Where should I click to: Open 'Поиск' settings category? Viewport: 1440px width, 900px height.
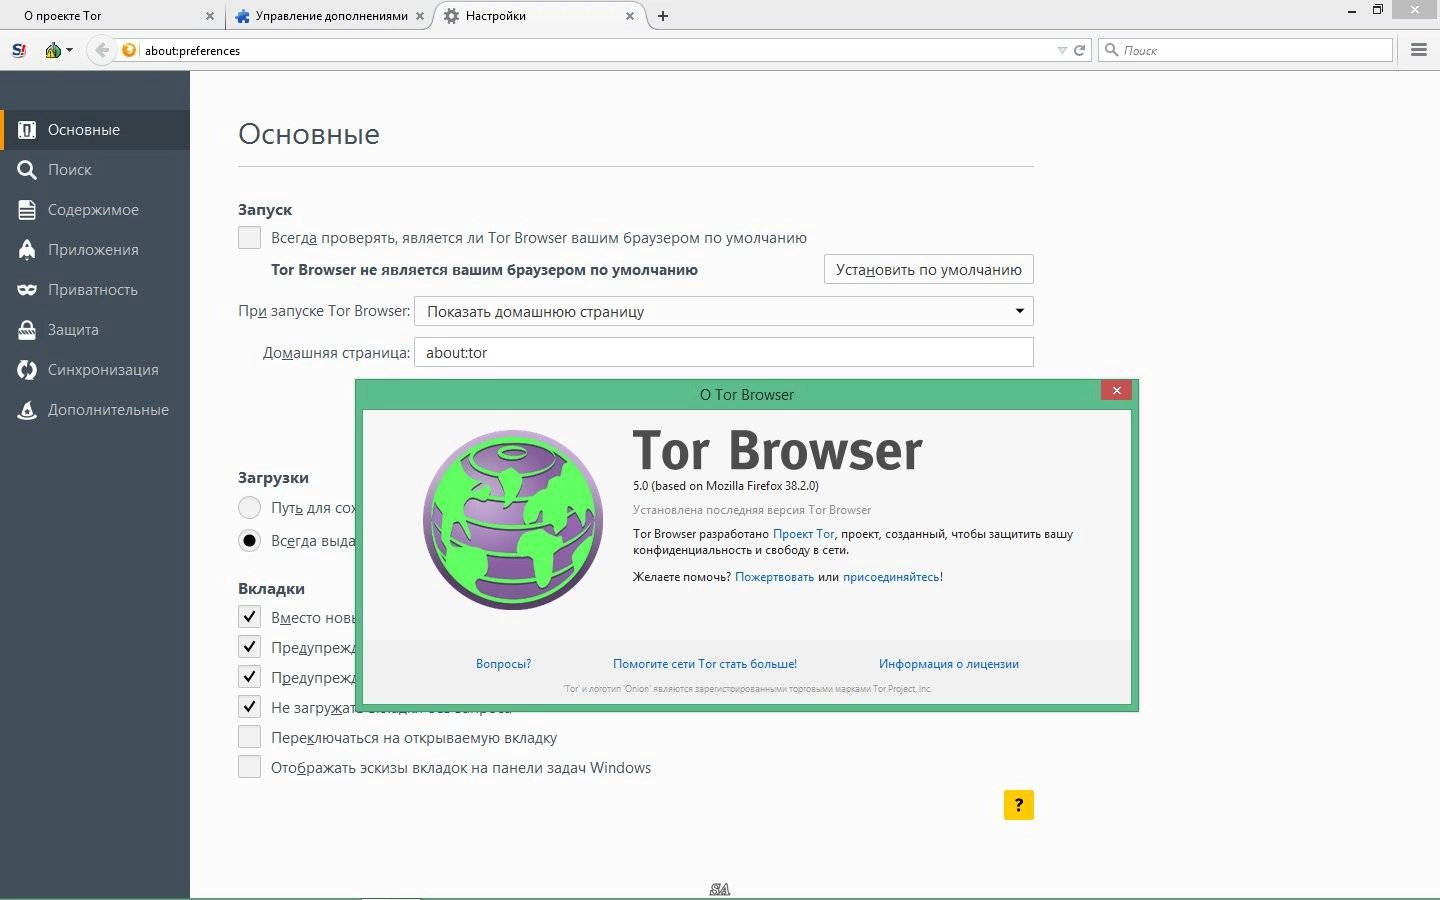click(95, 170)
